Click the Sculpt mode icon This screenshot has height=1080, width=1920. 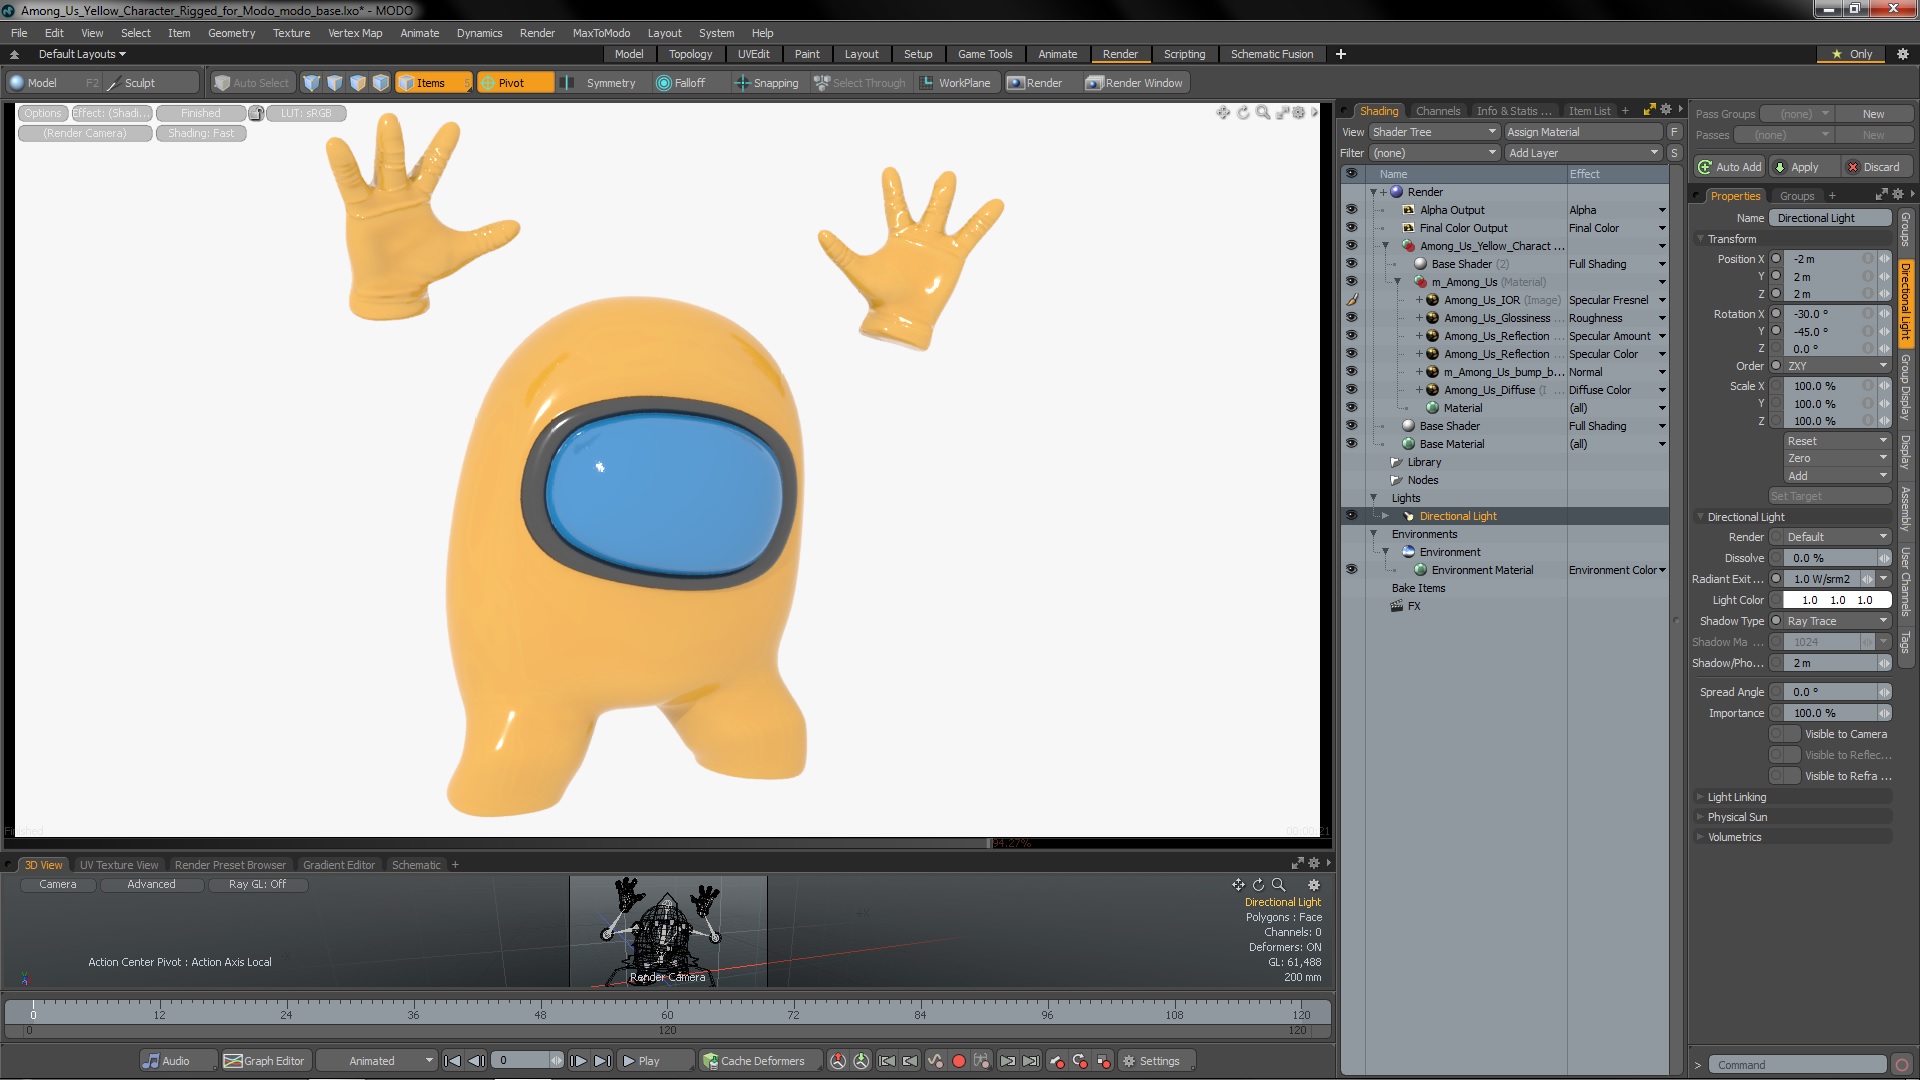pos(114,83)
